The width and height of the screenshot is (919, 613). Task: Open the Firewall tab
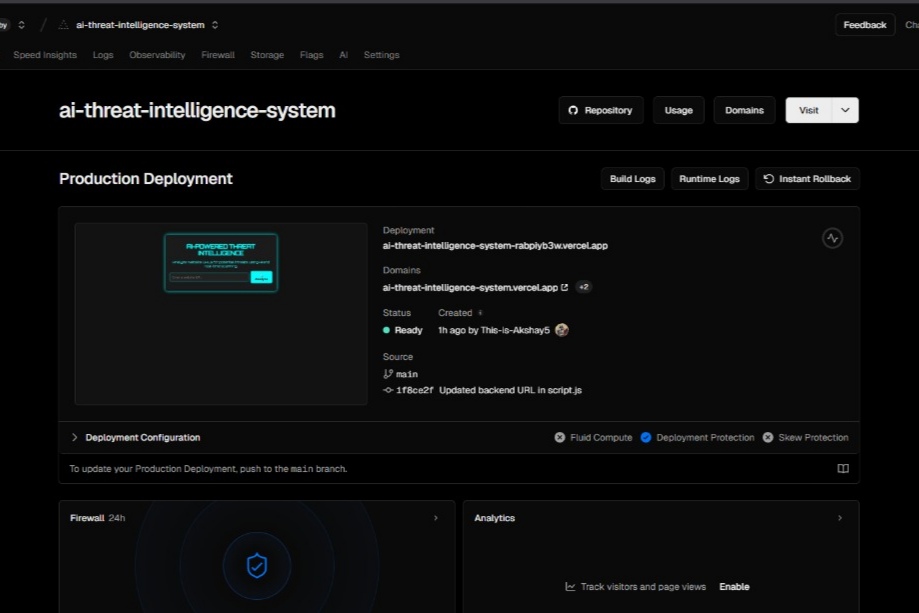point(217,55)
